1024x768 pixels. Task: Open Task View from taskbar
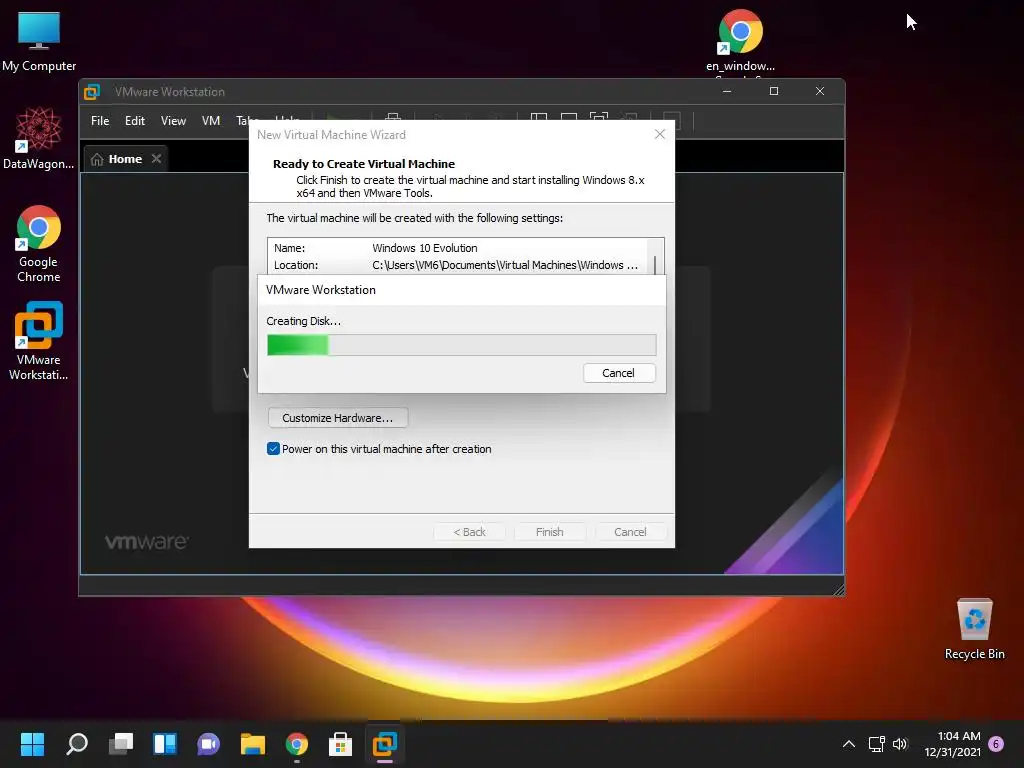coord(121,743)
